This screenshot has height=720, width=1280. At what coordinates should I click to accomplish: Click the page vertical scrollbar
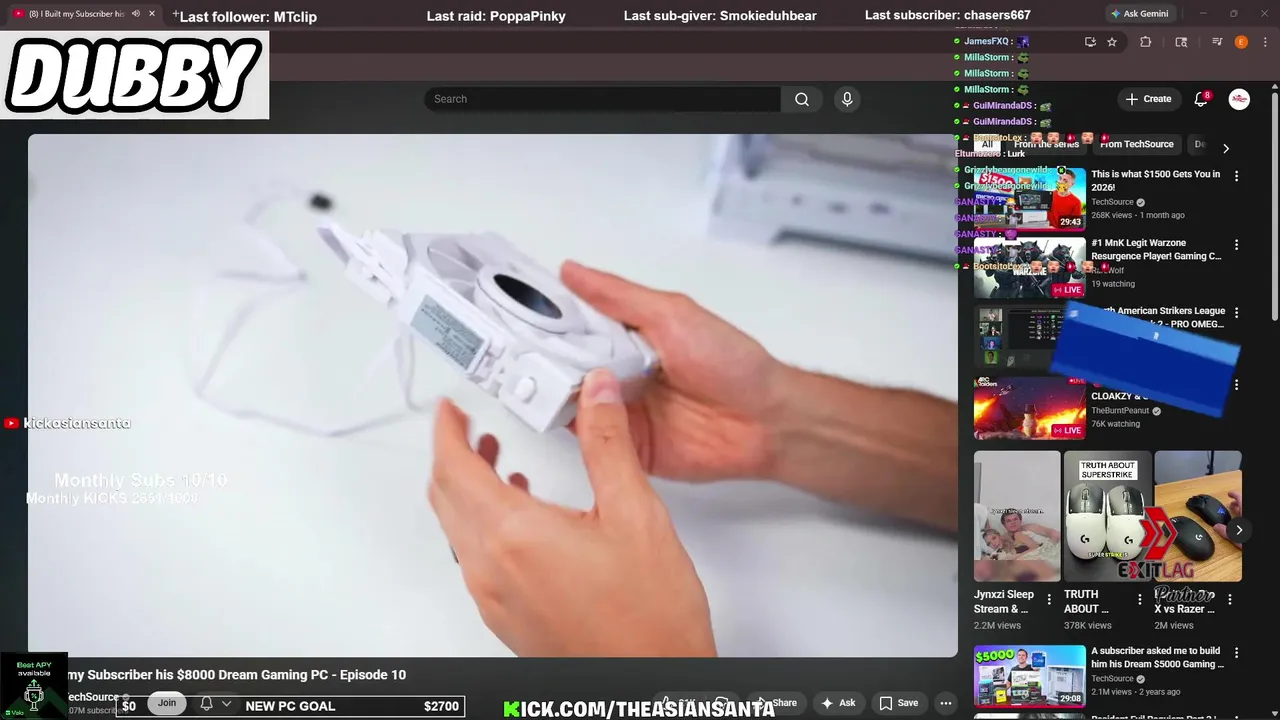[1275, 205]
